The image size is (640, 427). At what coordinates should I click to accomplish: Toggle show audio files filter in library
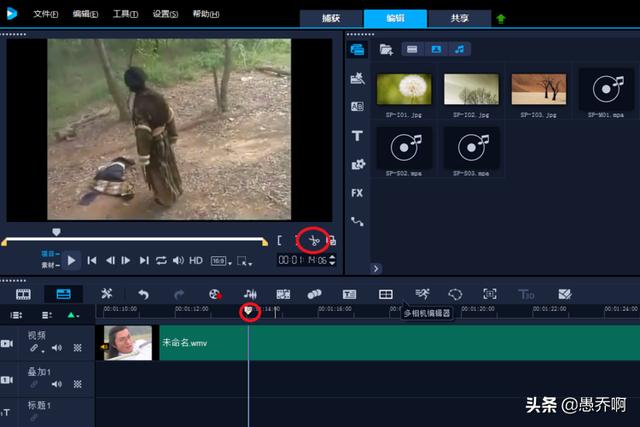pos(460,49)
